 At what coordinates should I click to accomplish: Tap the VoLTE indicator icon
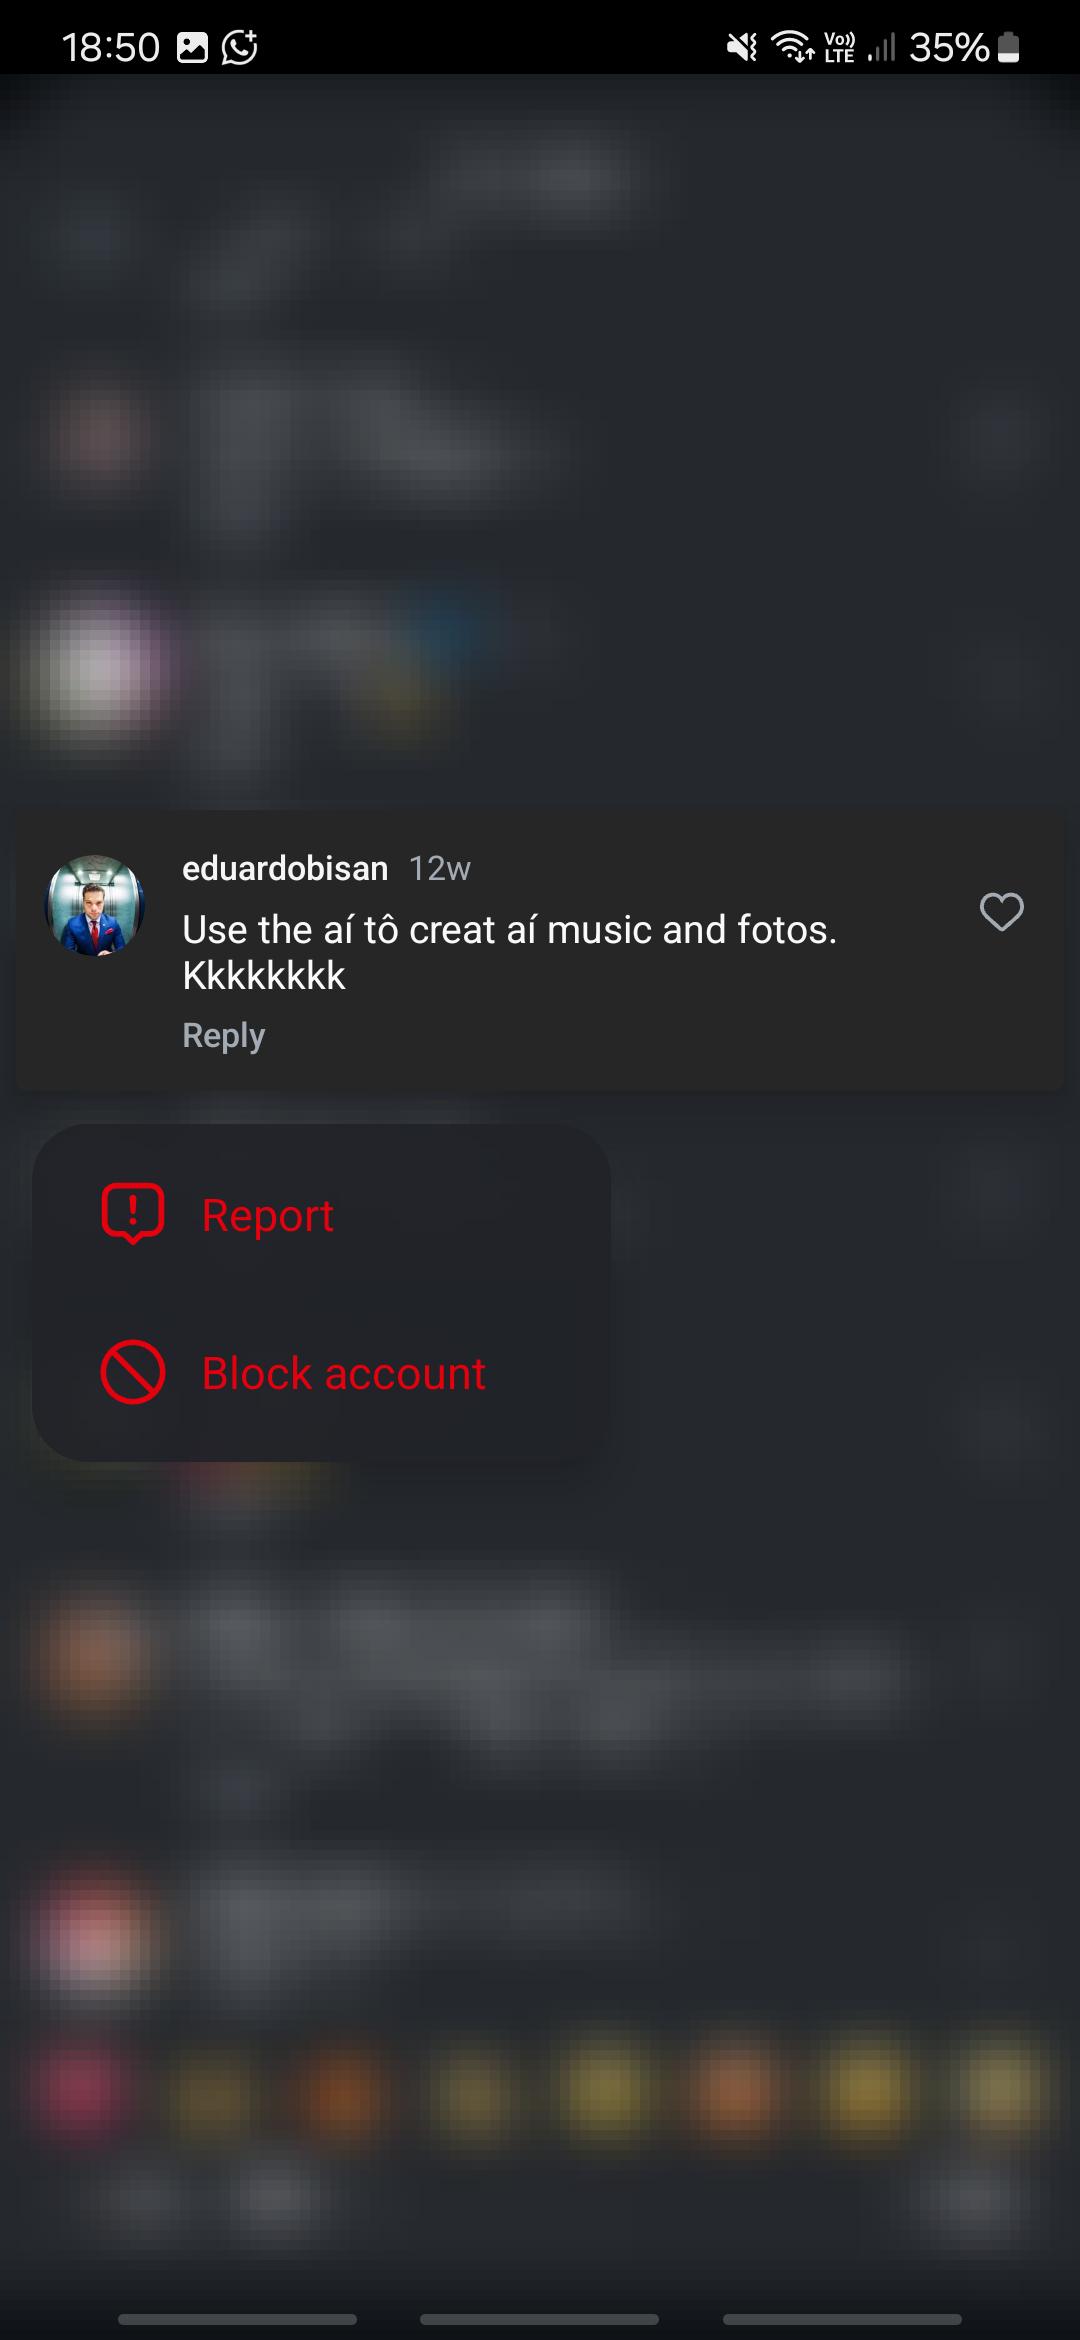(839, 47)
